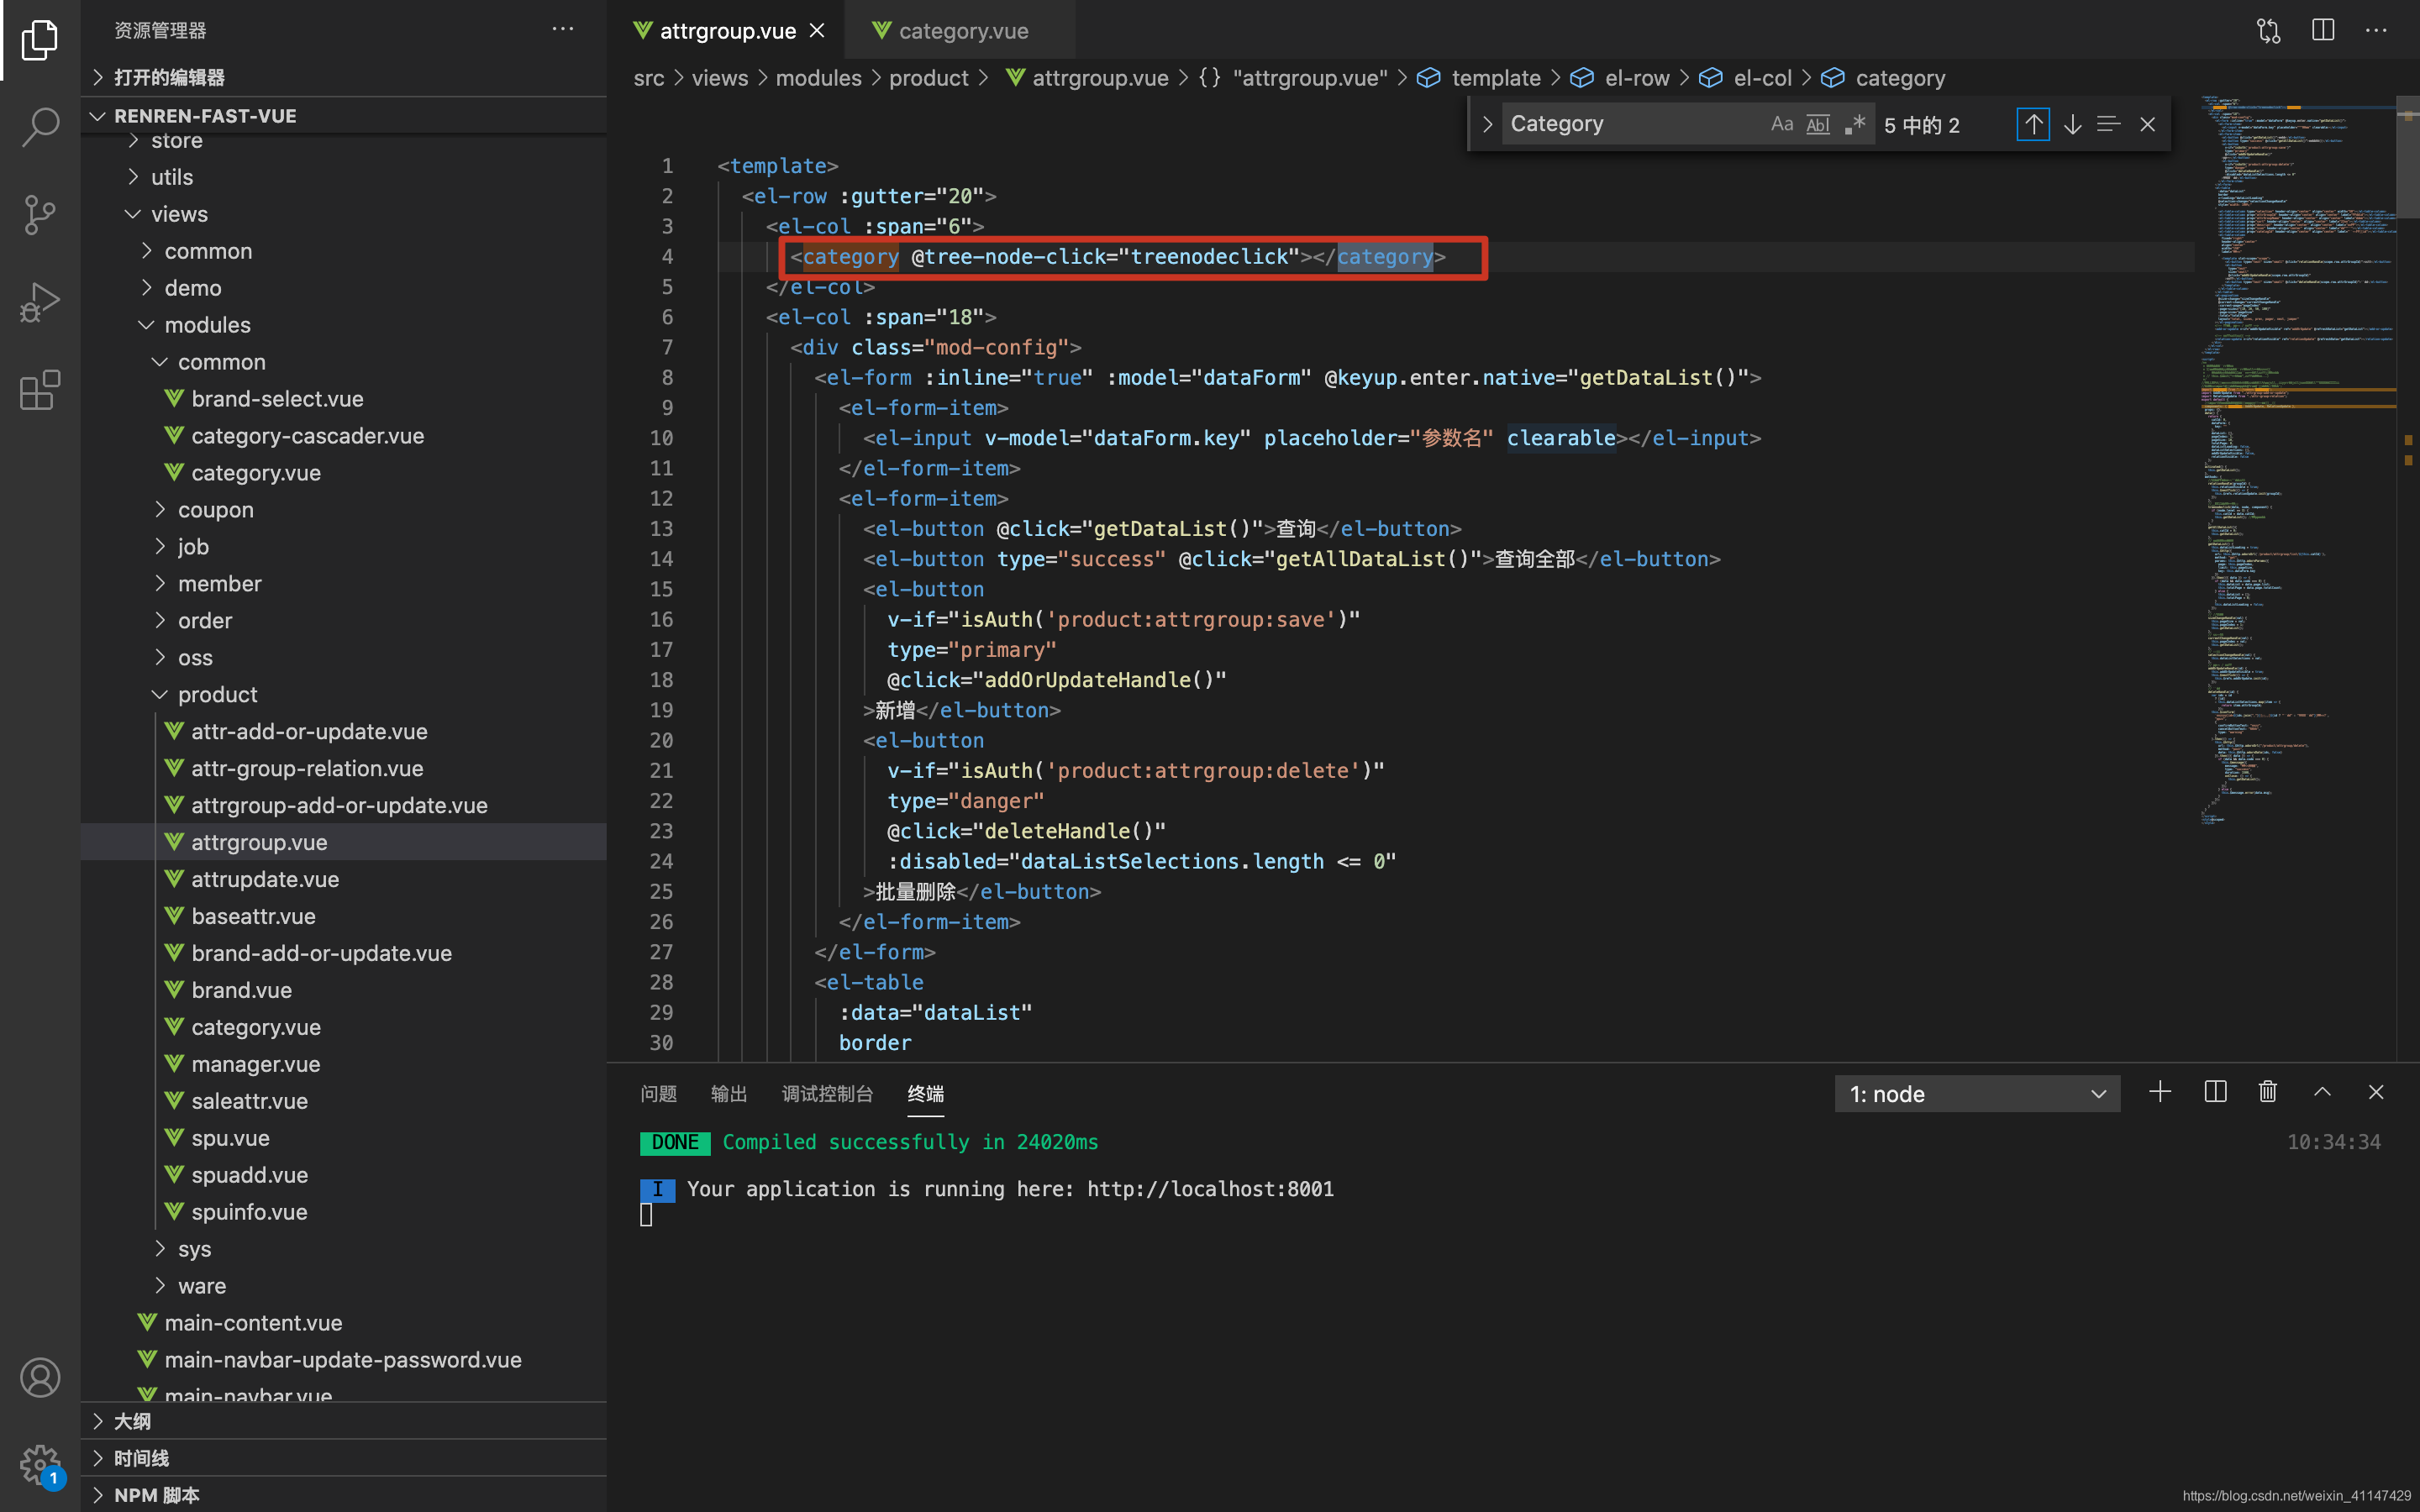Open the Accounts icon in activity bar
The image size is (2420, 1512).
(x=40, y=1377)
